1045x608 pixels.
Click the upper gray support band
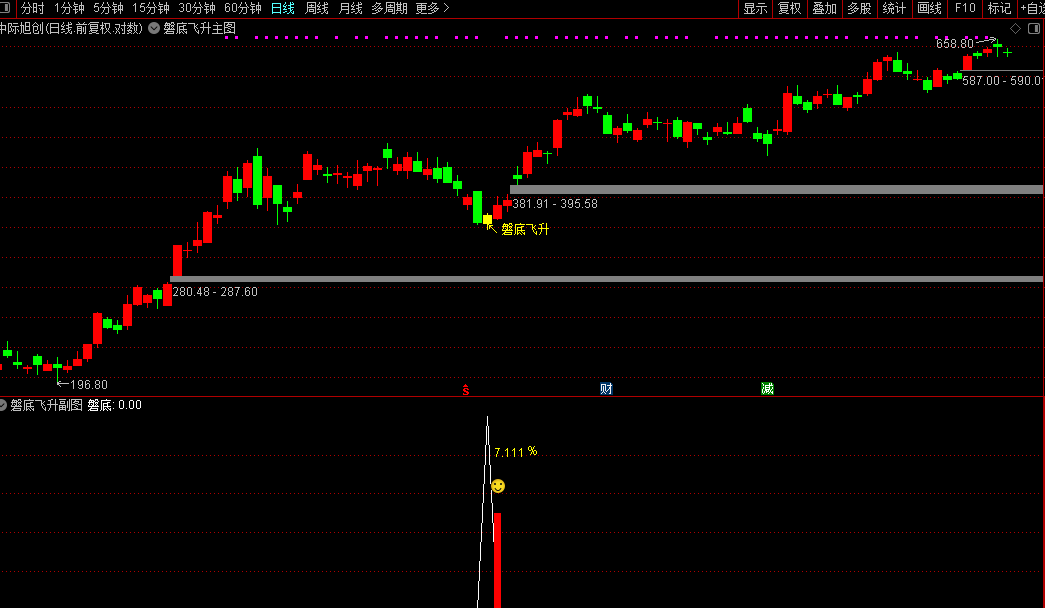click(x=776, y=189)
